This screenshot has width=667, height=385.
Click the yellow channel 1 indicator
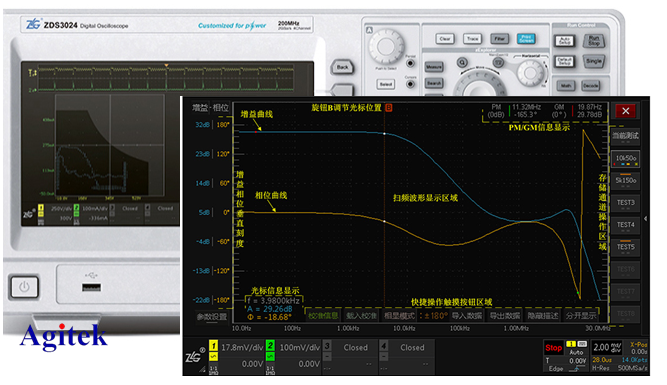(213, 345)
